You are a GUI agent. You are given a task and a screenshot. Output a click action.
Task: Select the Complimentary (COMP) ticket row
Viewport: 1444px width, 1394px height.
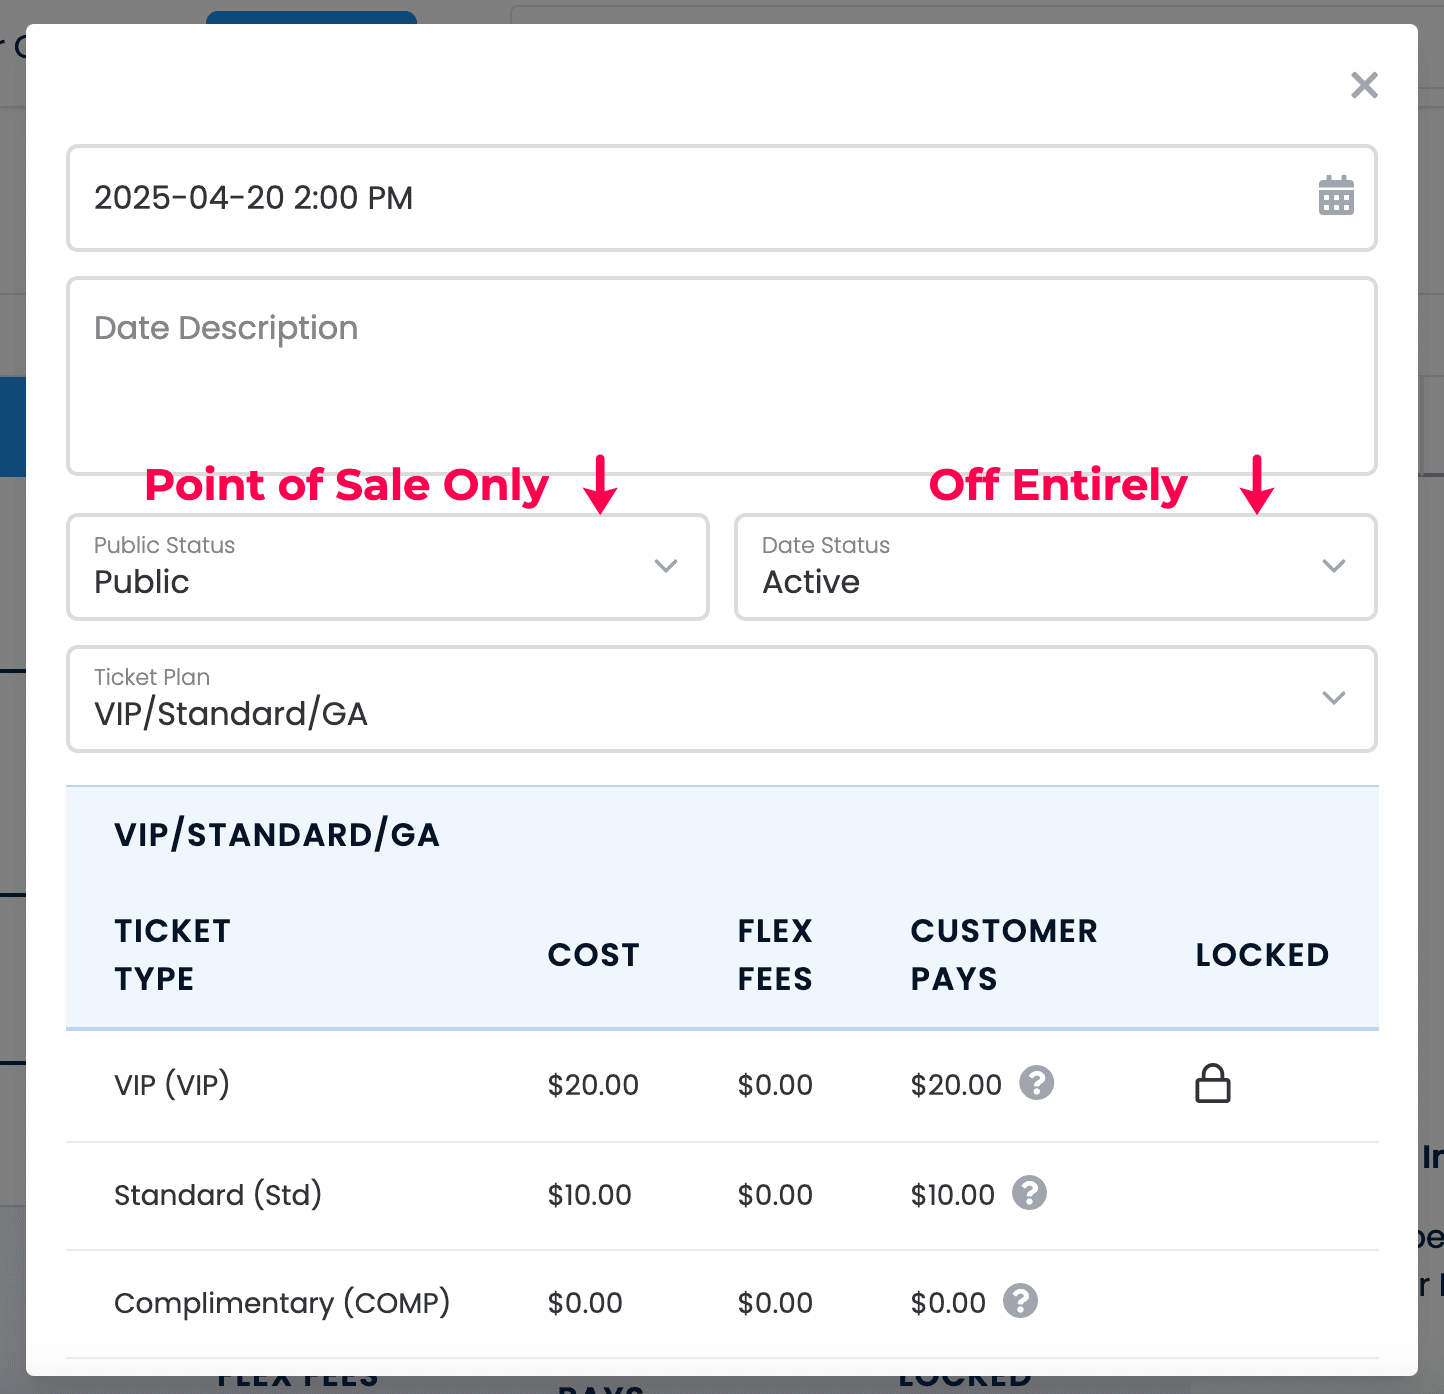pyautogui.click(x=722, y=1304)
